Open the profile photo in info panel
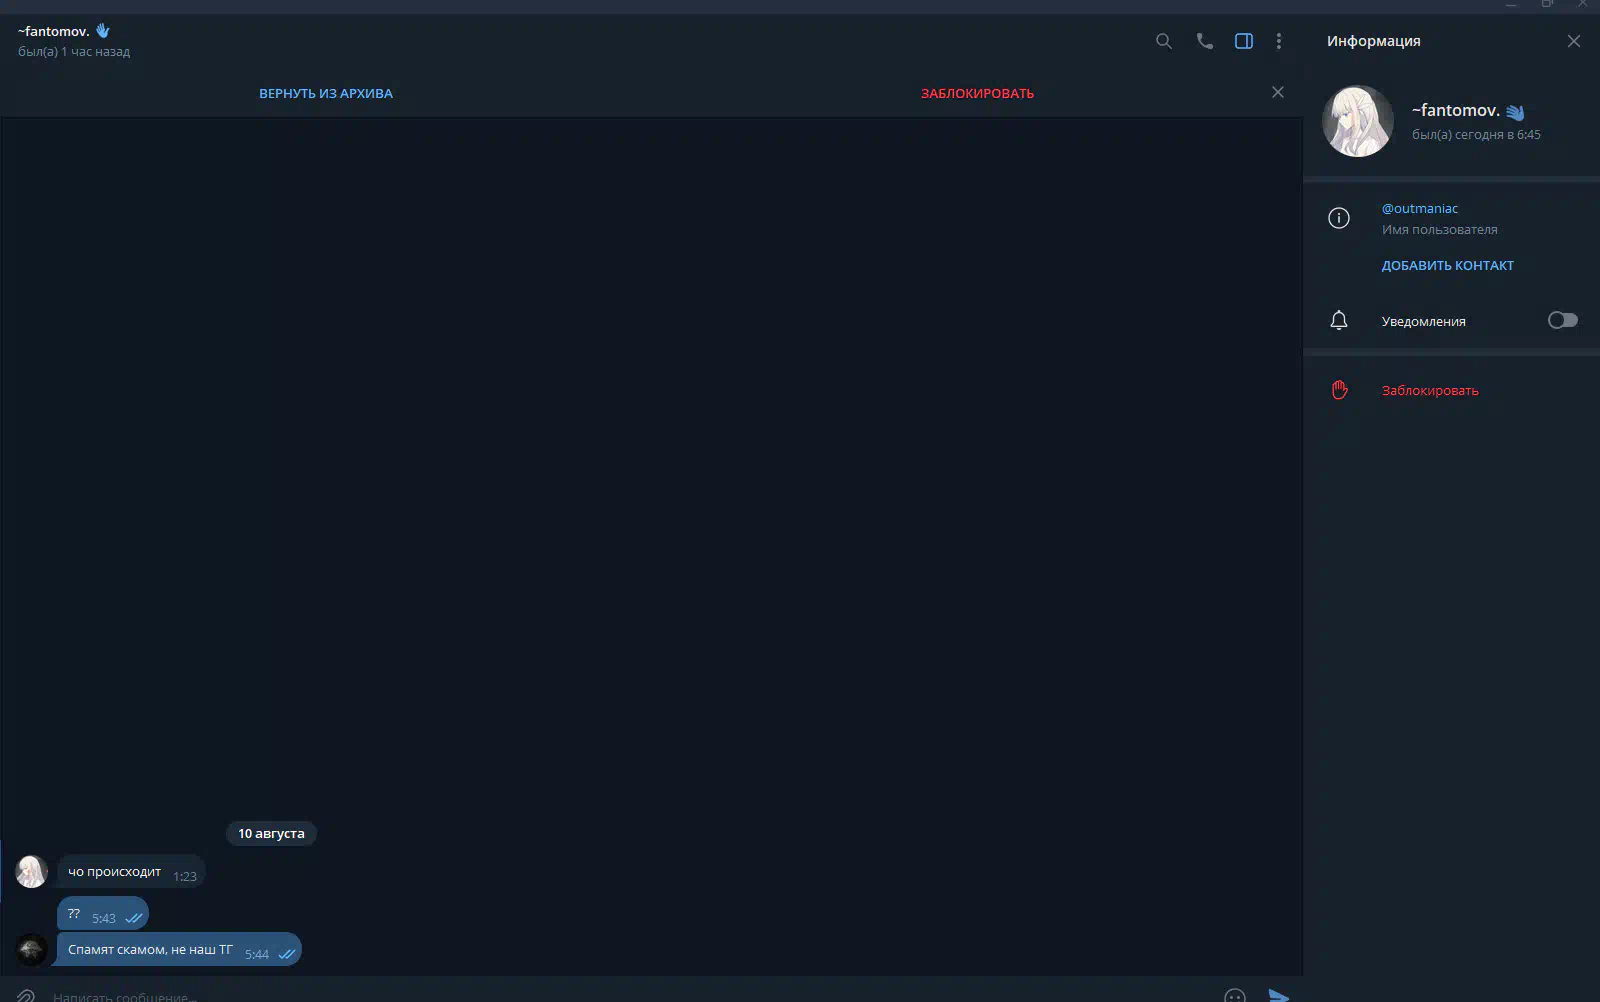 1357,121
